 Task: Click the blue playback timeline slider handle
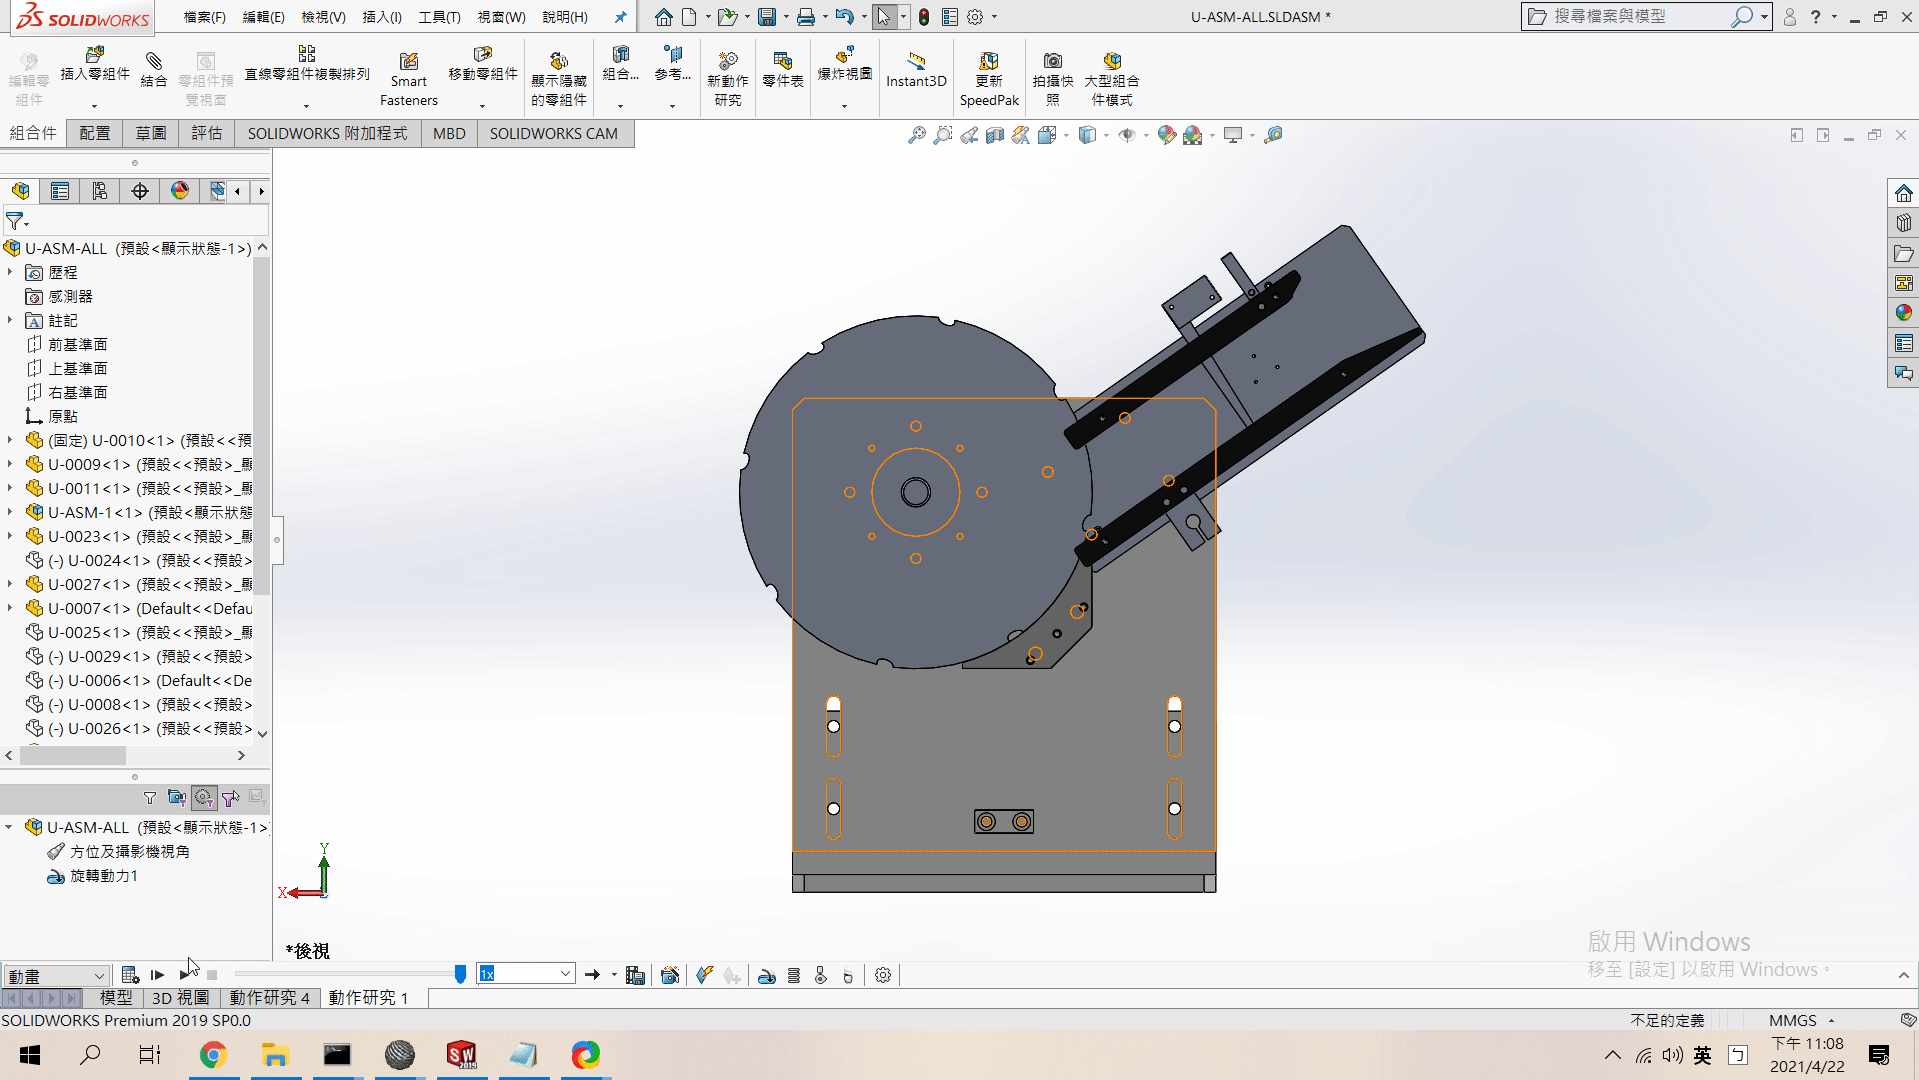[460, 974]
